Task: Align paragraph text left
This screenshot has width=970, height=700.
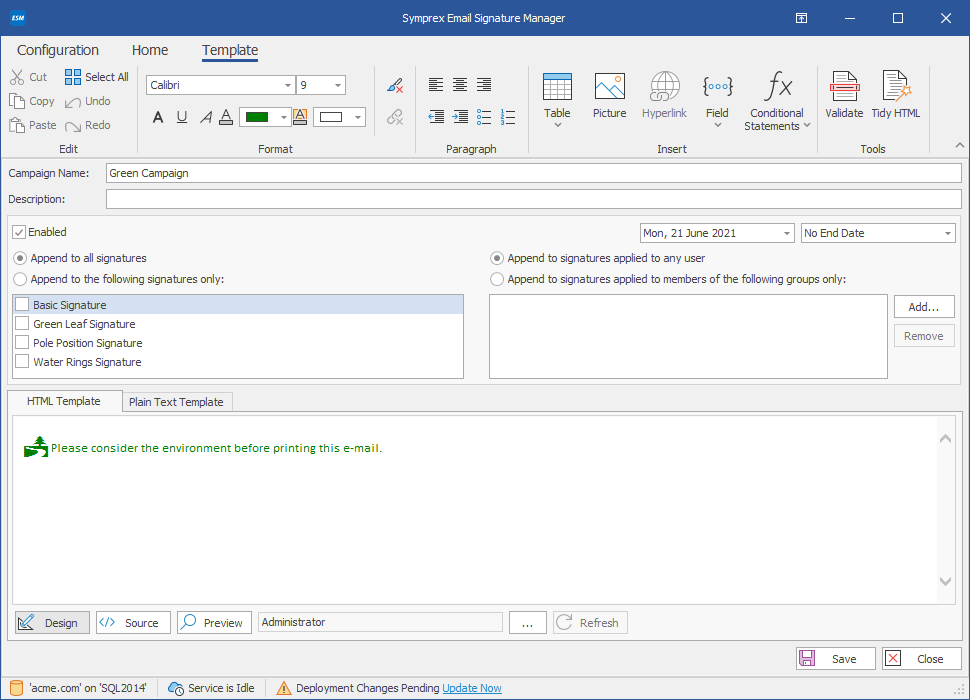Action: [436, 85]
